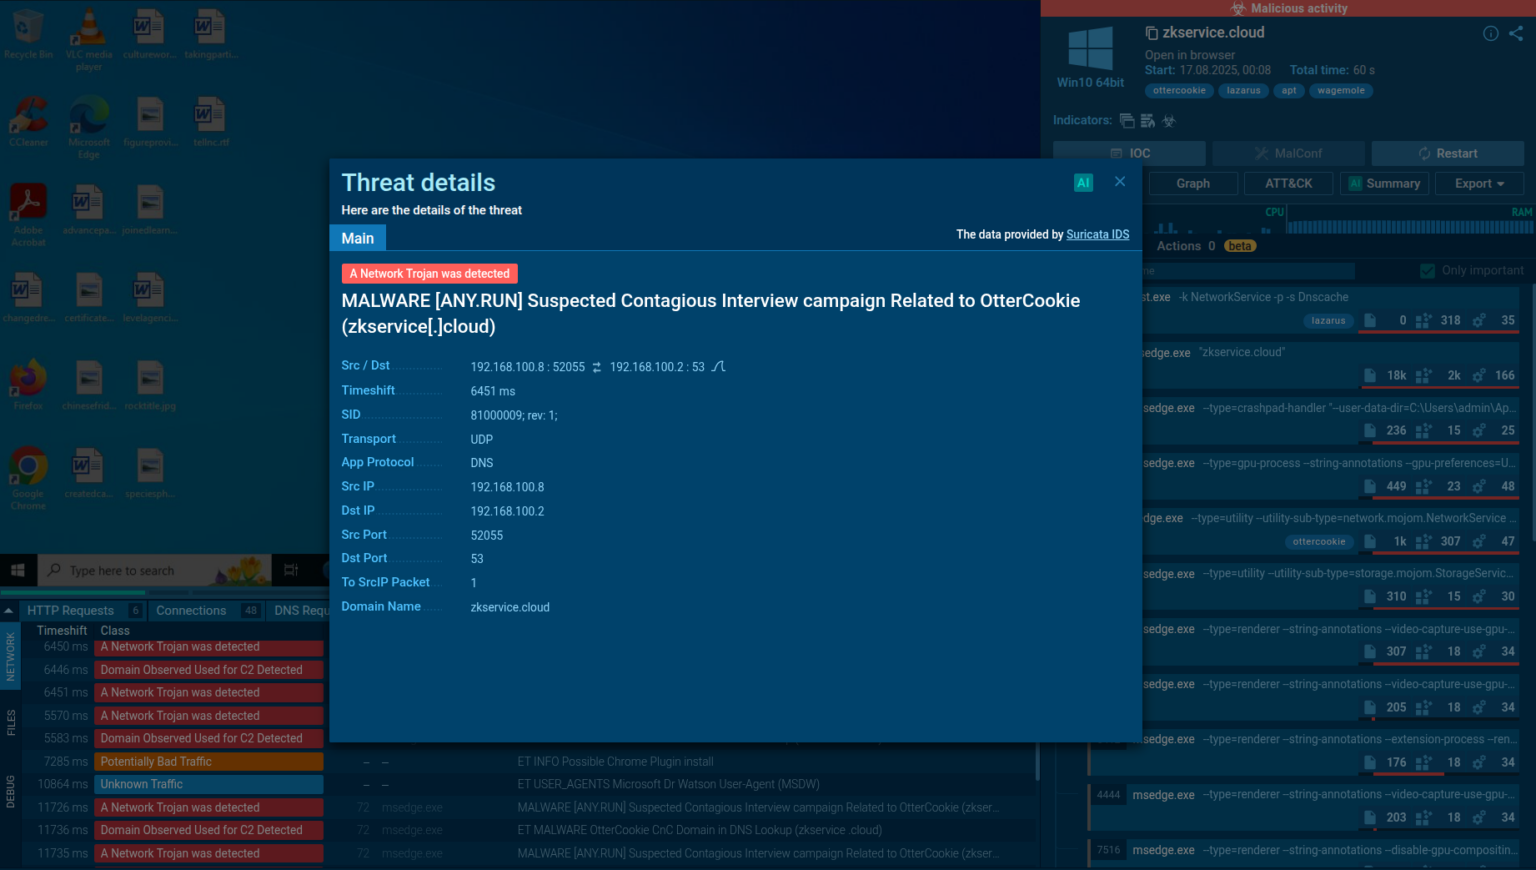Open the process Graph view

tap(1193, 184)
